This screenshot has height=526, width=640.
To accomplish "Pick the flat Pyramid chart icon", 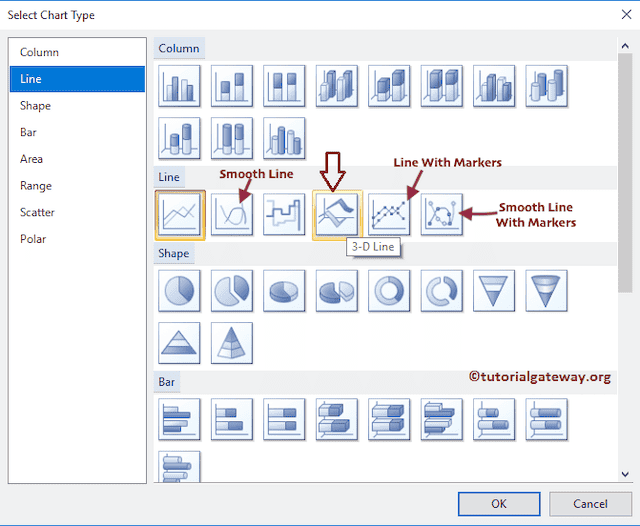I will [179, 343].
